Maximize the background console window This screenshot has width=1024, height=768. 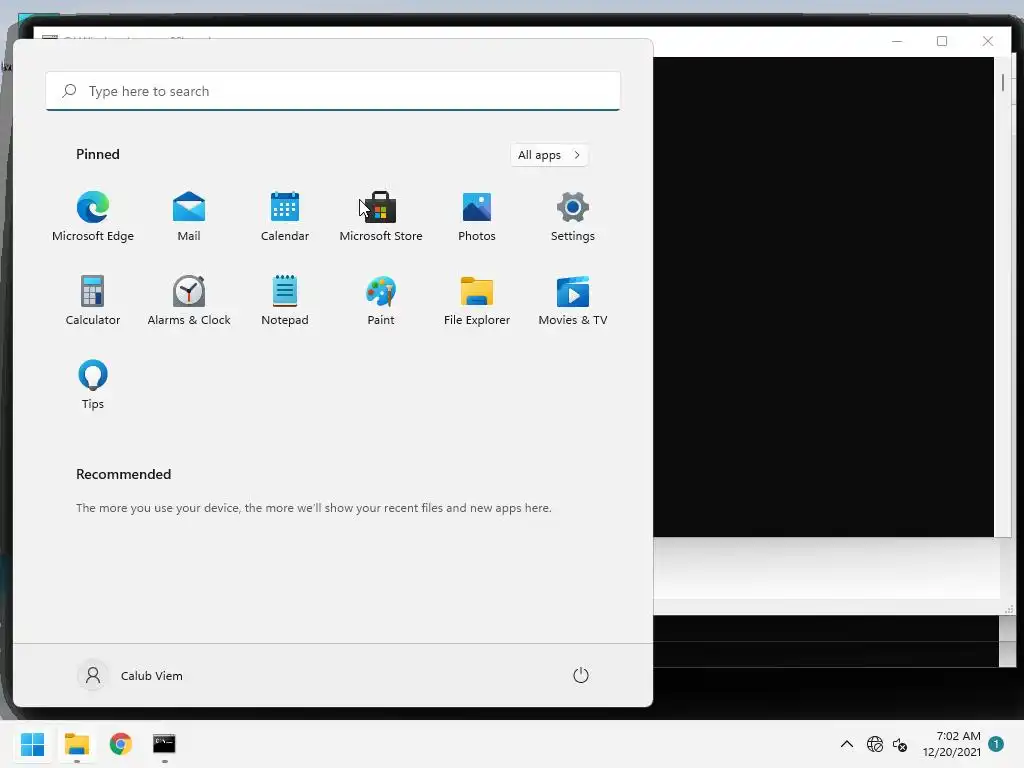pyautogui.click(x=942, y=41)
